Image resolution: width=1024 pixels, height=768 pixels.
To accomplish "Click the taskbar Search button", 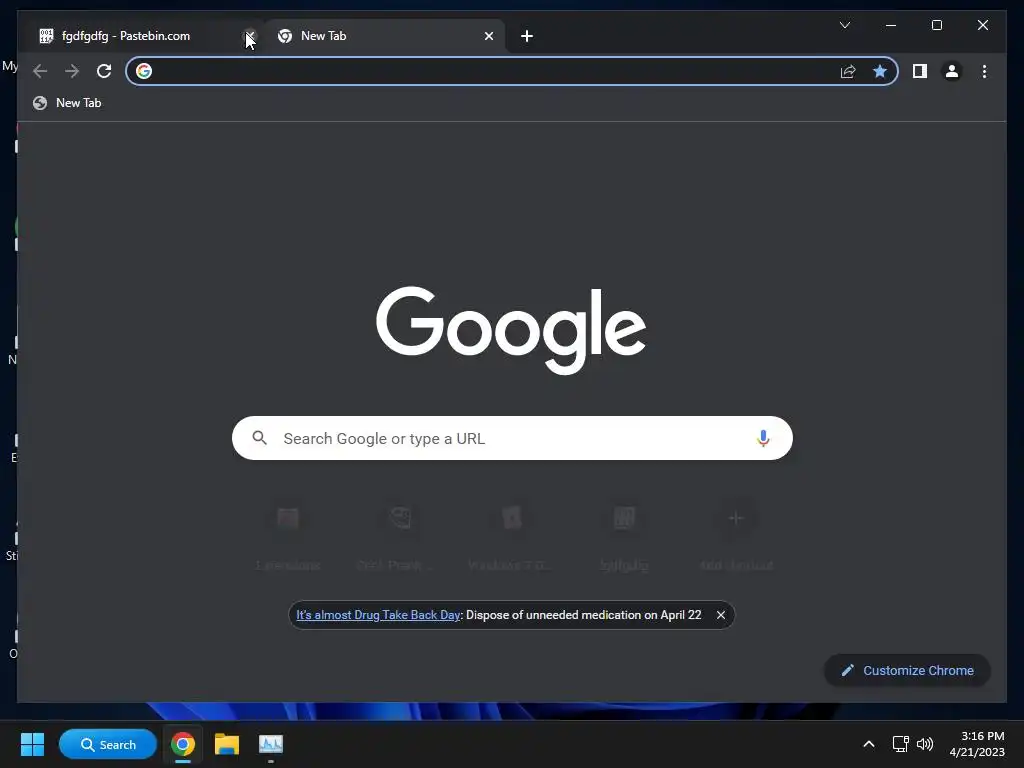I will pos(108,744).
